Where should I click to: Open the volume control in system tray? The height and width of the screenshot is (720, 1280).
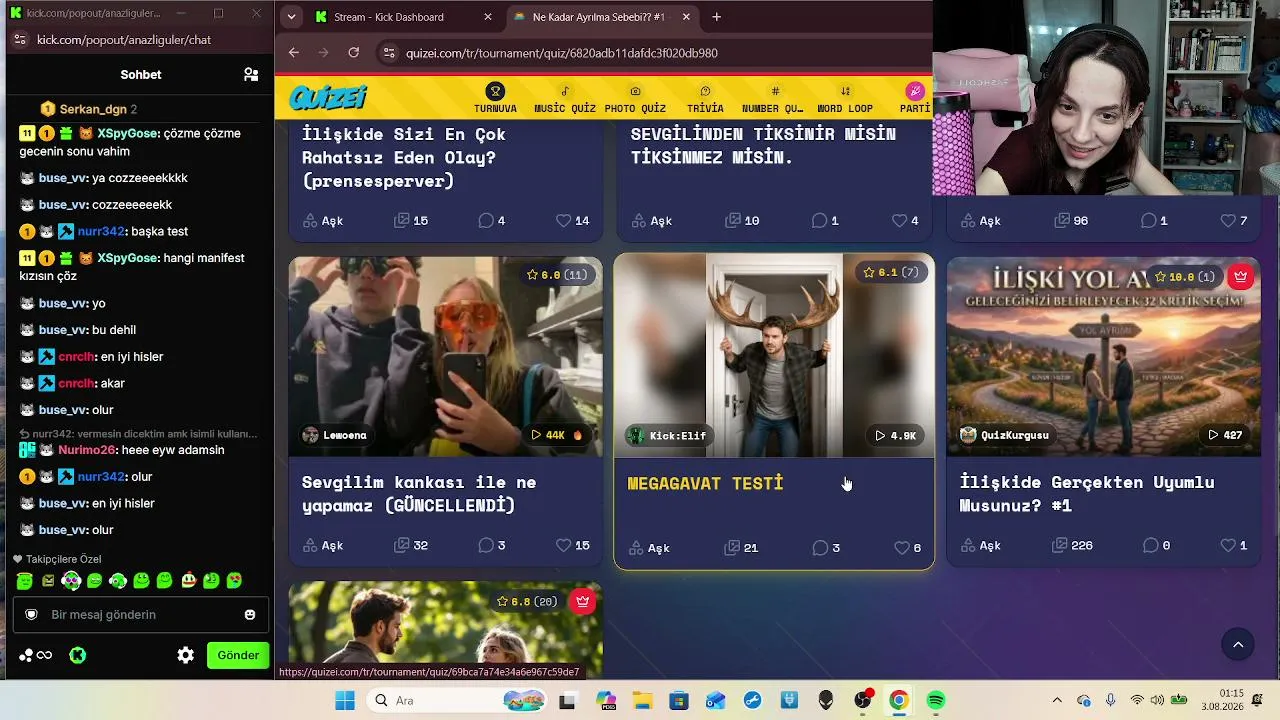pos(1158,700)
